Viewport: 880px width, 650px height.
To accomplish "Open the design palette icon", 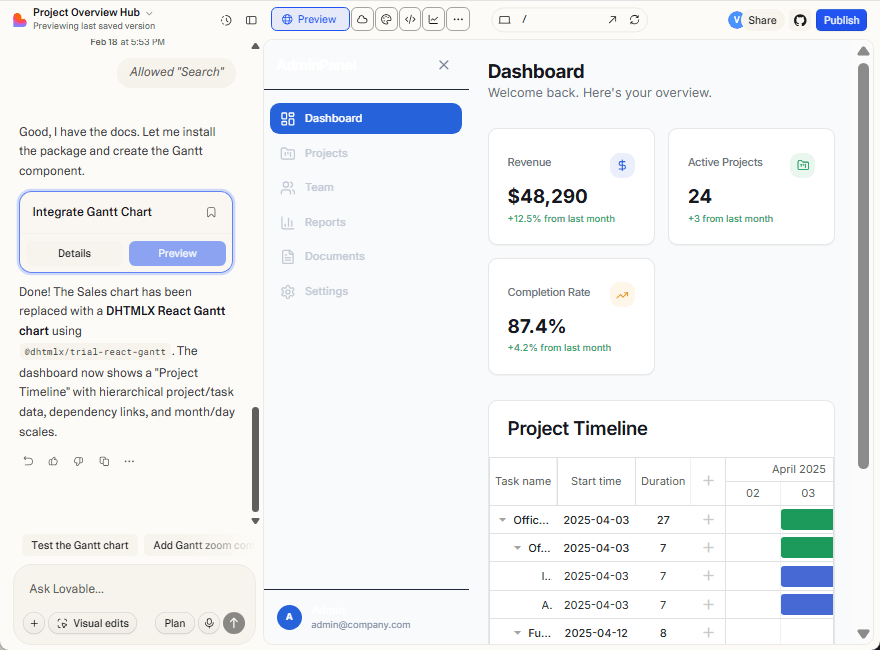I will click(x=385, y=19).
